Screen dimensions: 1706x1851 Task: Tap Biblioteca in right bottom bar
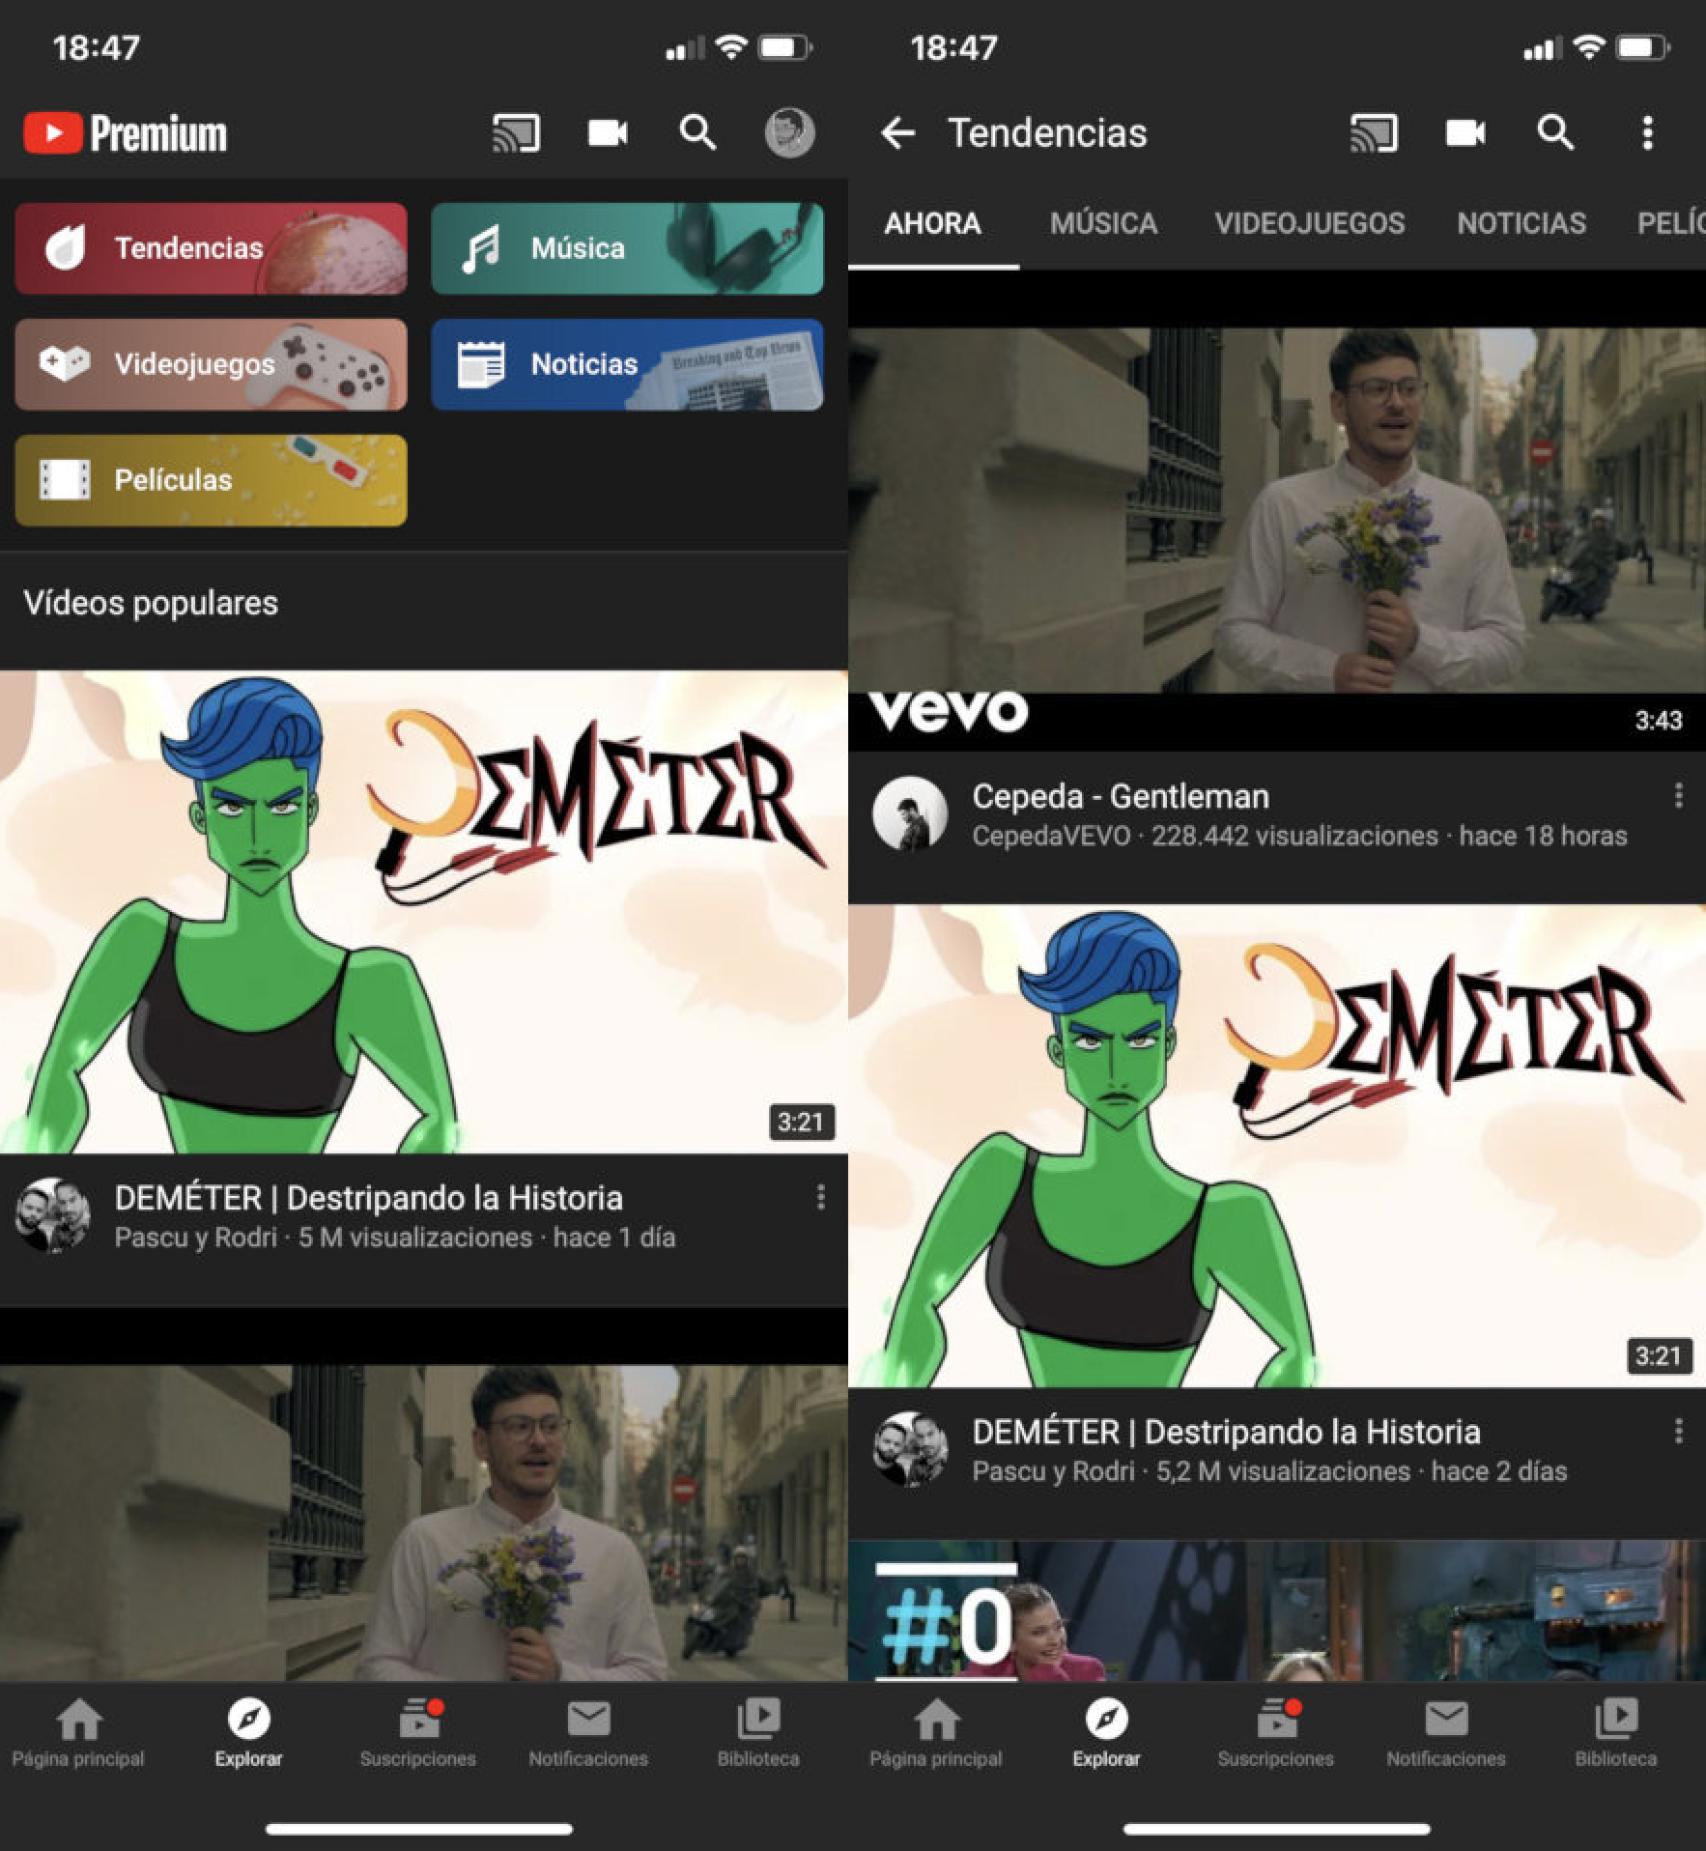[x=1616, y=1733]
